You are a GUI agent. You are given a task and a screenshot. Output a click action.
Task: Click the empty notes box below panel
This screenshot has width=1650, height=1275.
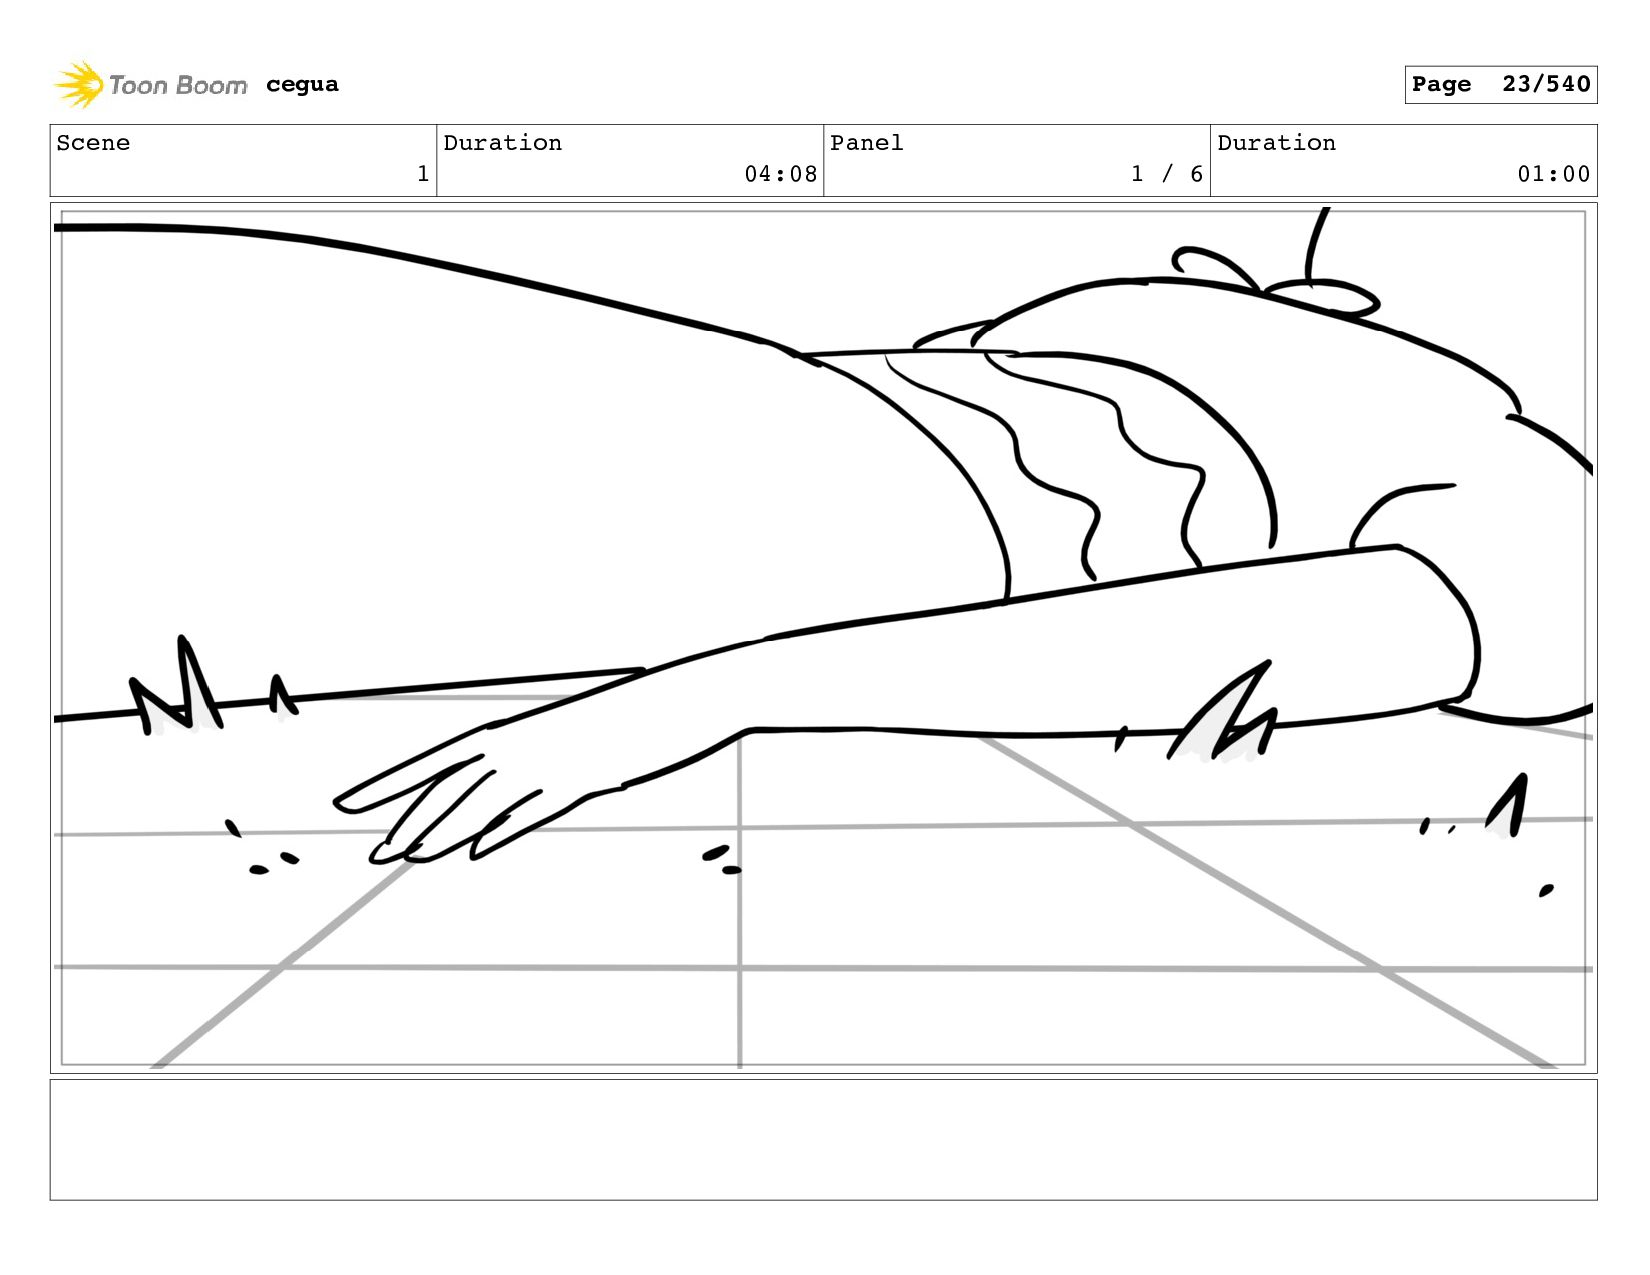coord(824,1140)
